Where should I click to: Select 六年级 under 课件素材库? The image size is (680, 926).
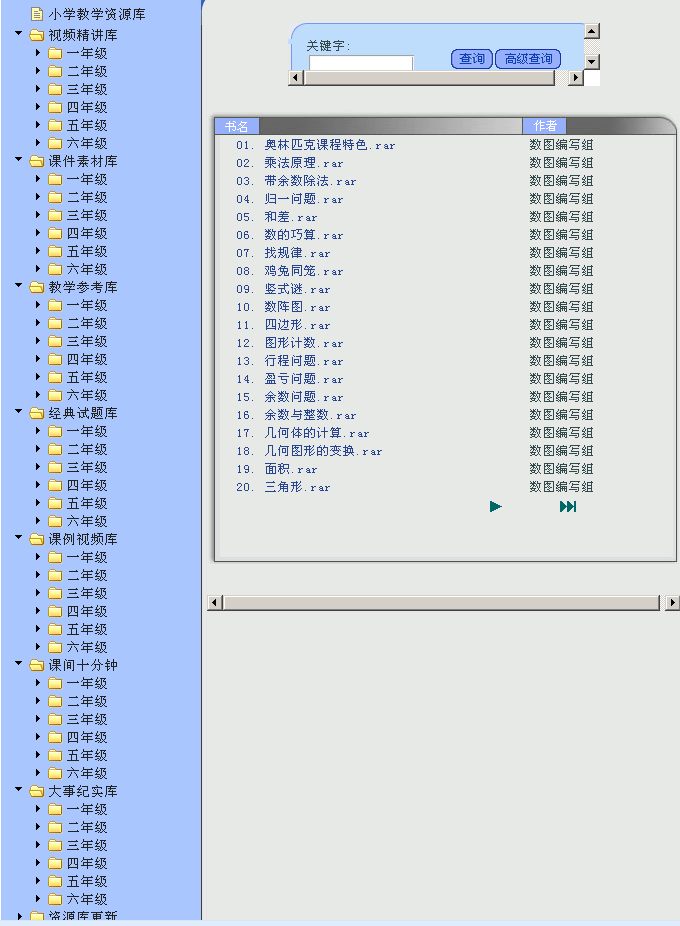click(x=87, y=269)
